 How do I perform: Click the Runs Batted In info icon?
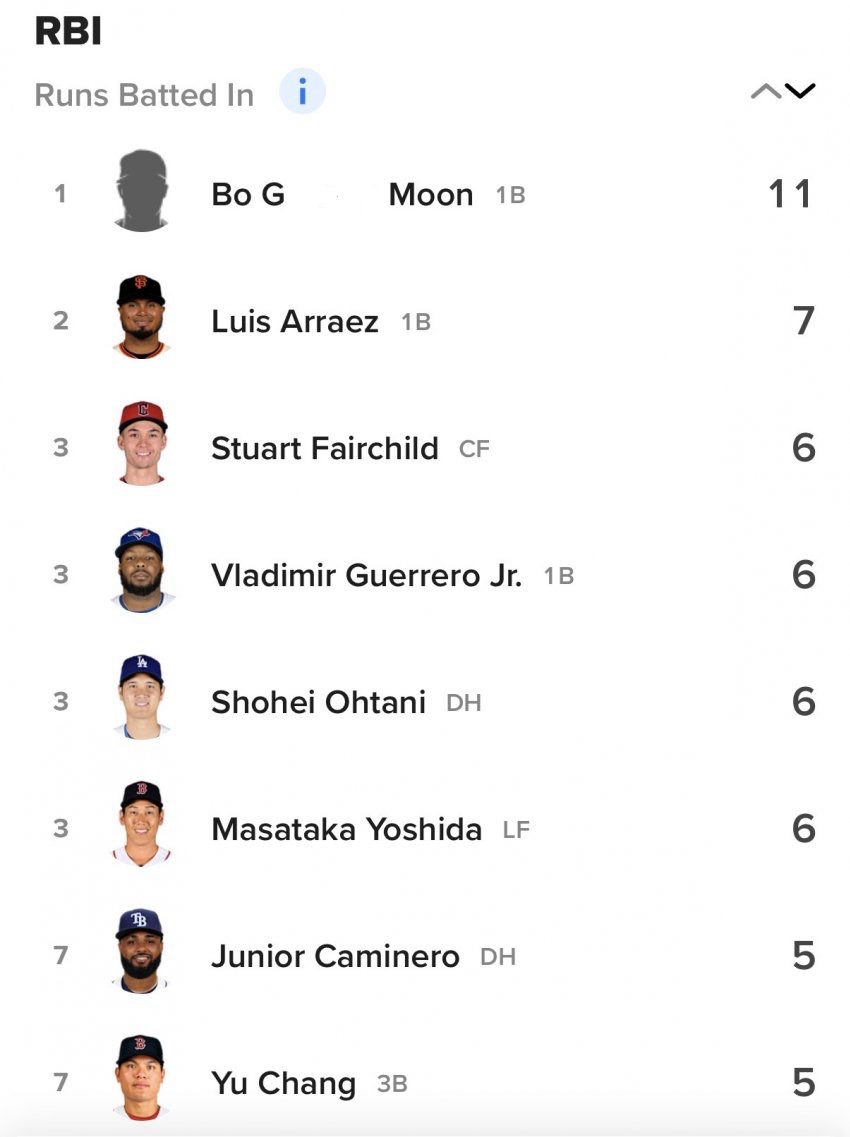(302, 93)
